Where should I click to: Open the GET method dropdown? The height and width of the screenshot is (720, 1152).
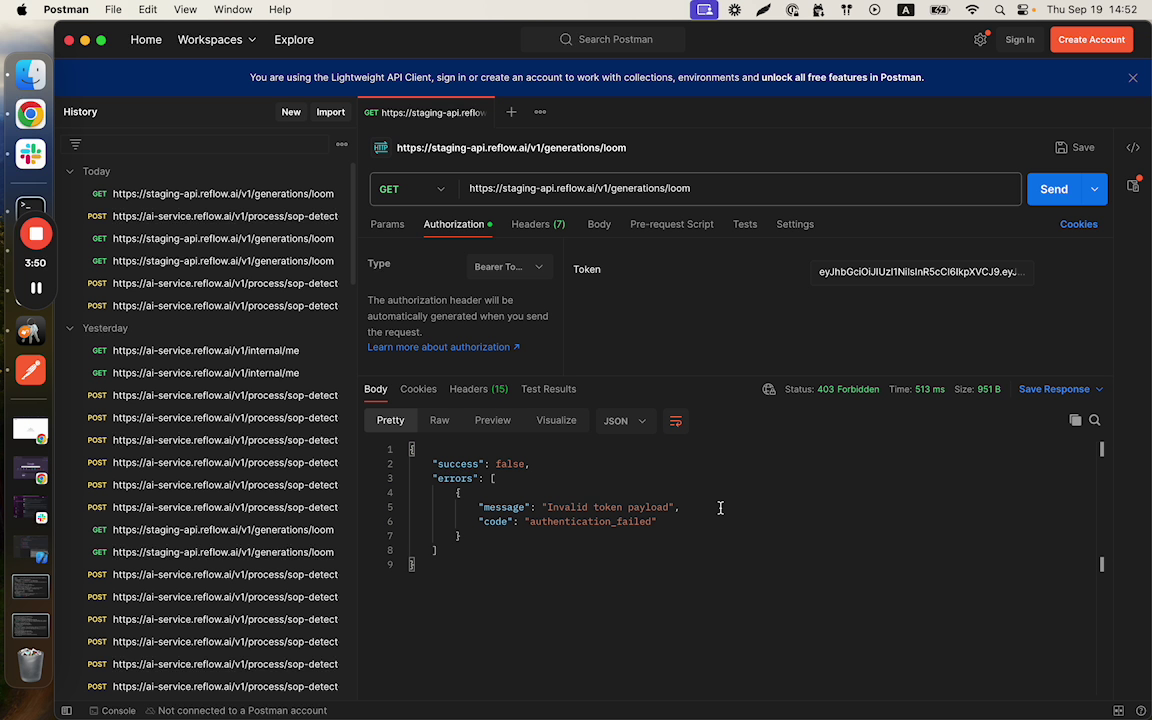pos(412,189)
